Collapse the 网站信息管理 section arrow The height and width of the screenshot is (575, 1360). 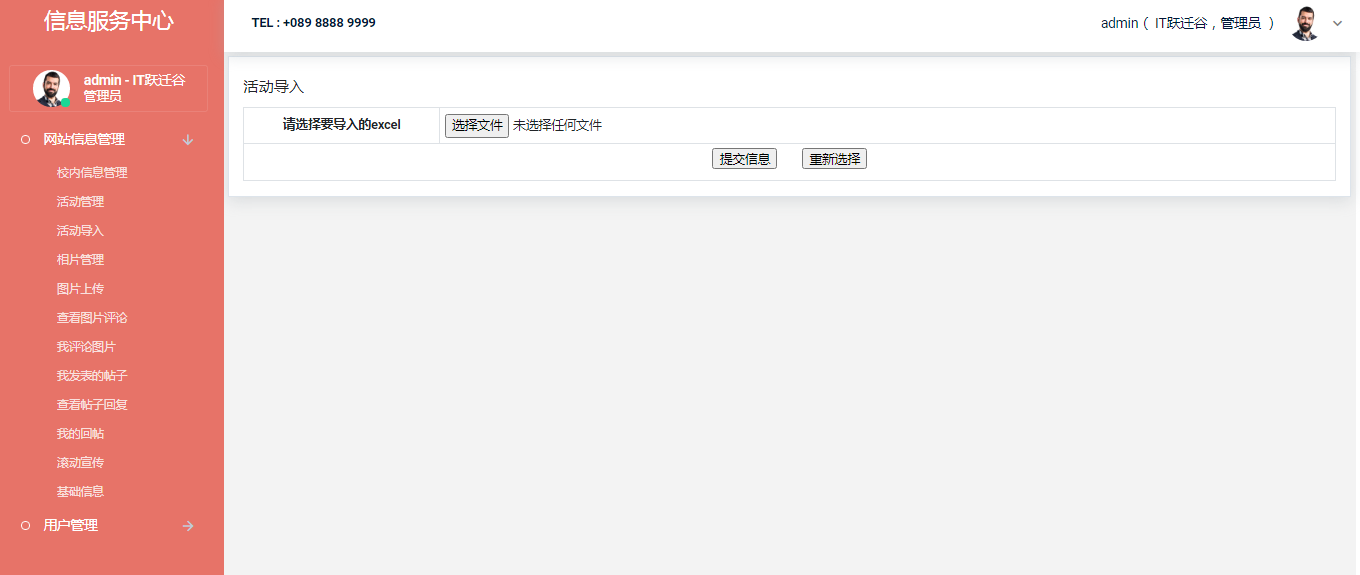tap(188, 140)
